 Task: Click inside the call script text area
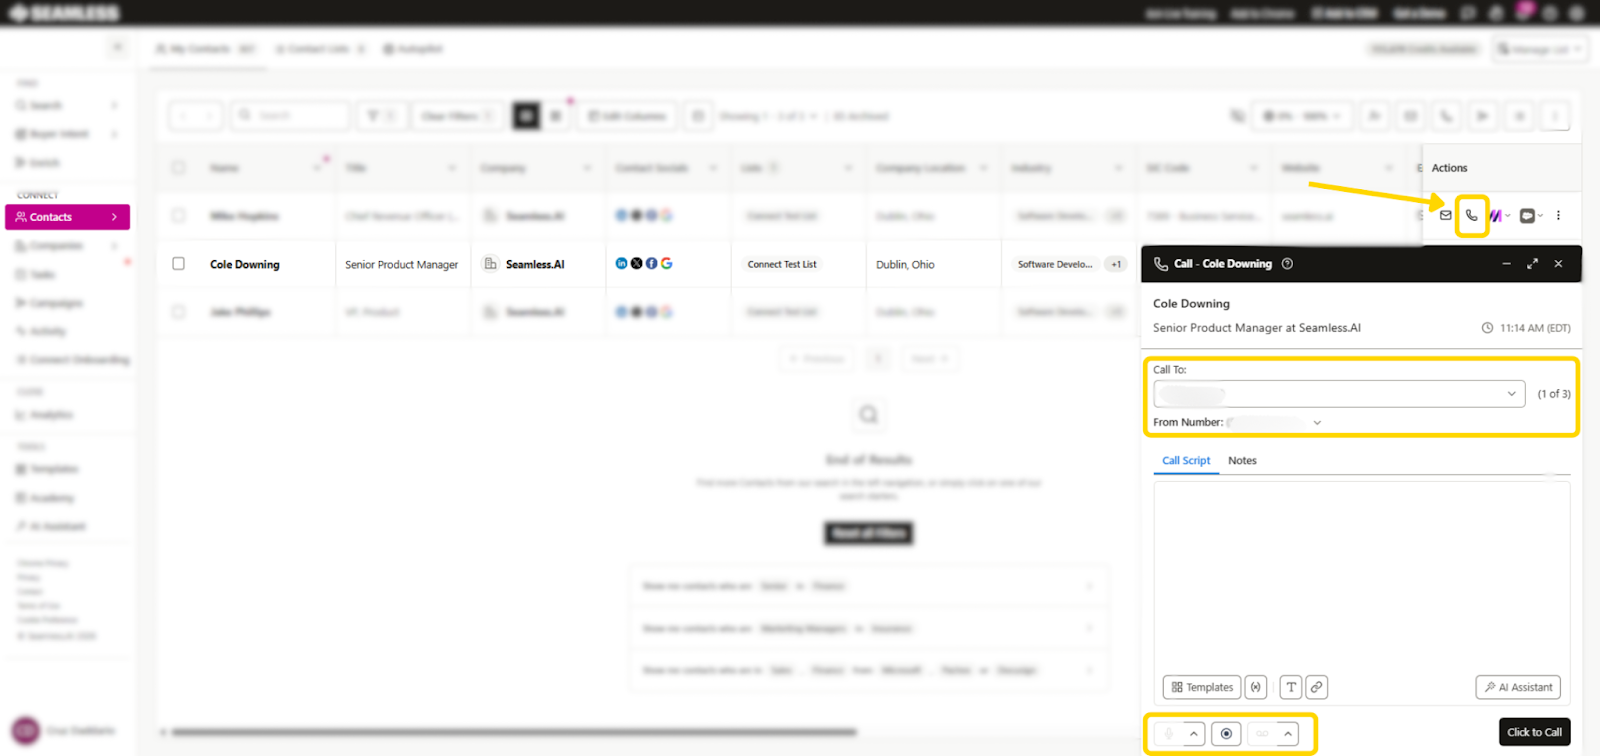pyautogui.click(x=1361, y=577)
